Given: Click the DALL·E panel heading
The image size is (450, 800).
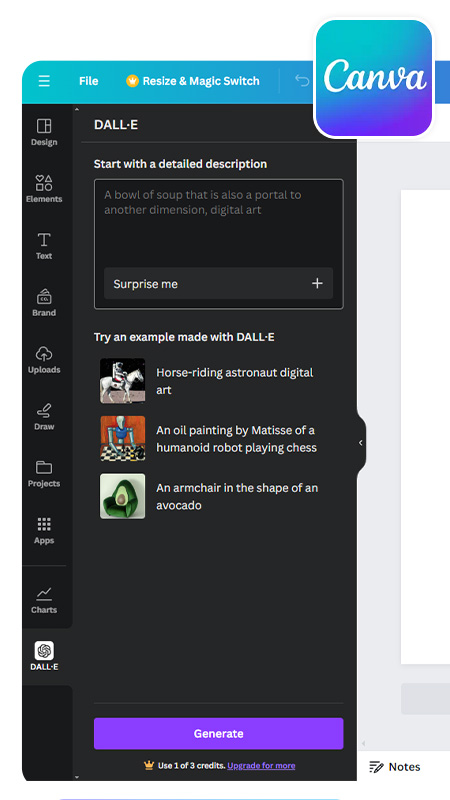Looking at the screenshot, I should (x=116, y=124).
